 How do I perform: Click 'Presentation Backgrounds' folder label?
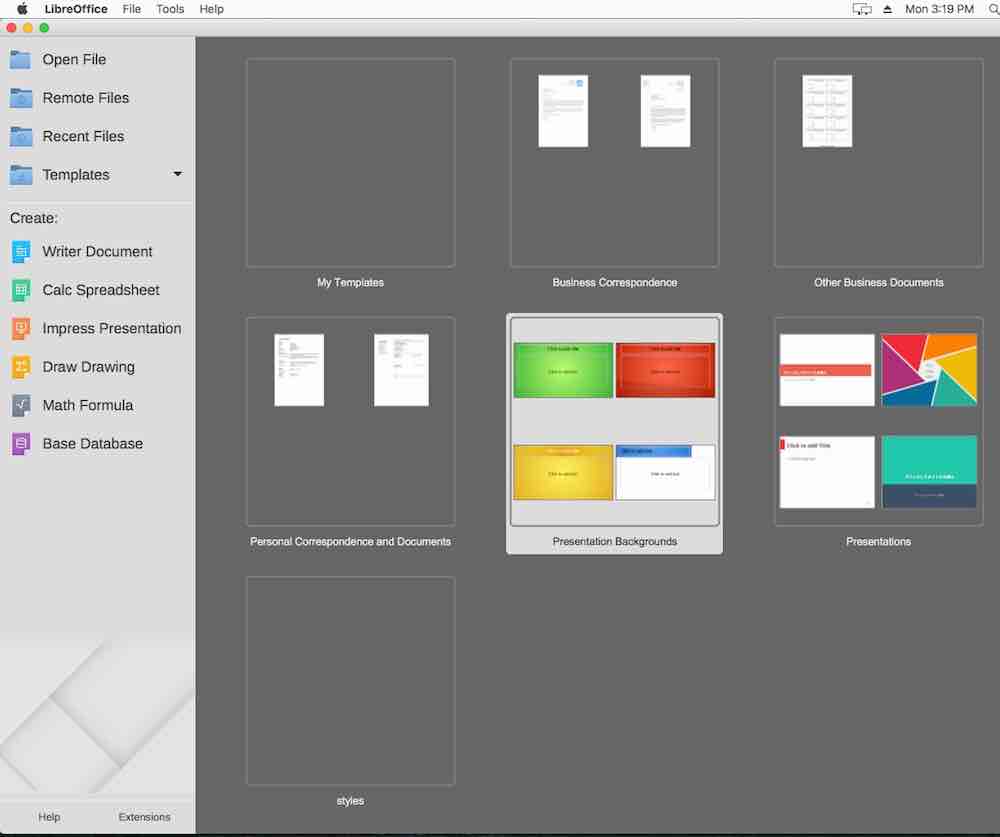pos(614,541)
